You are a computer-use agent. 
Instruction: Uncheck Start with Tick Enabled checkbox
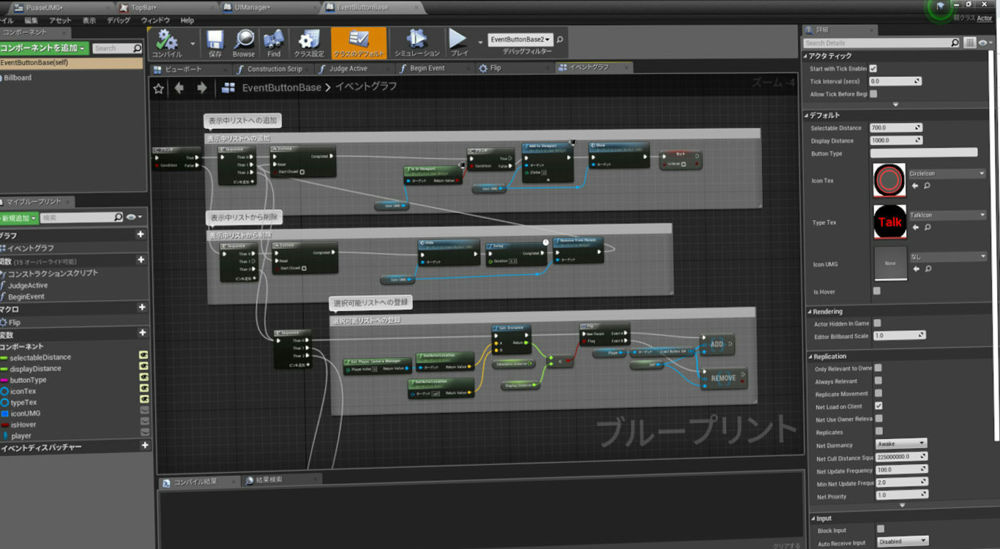coord(873,68)
